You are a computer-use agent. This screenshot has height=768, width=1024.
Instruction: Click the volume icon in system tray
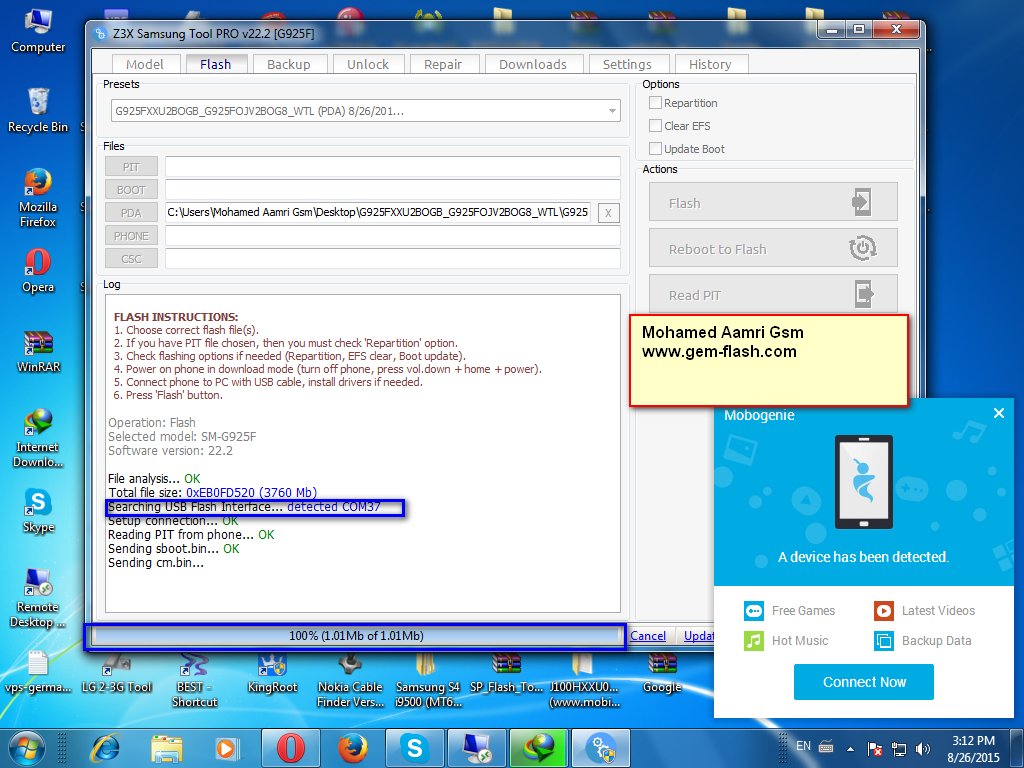923,748
